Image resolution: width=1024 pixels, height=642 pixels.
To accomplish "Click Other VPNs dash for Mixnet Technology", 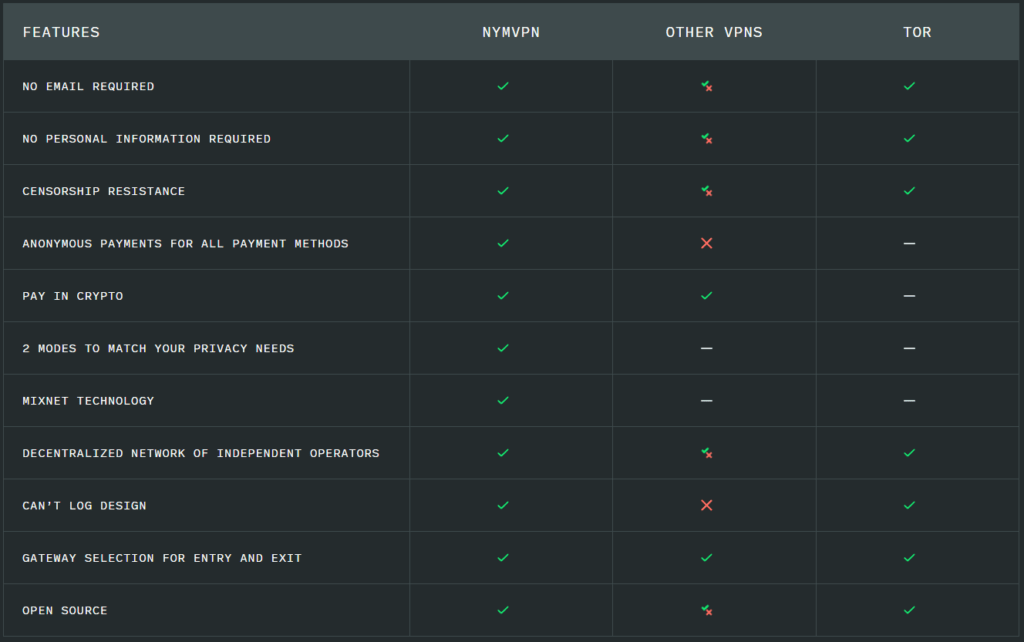I will point(707,400).
